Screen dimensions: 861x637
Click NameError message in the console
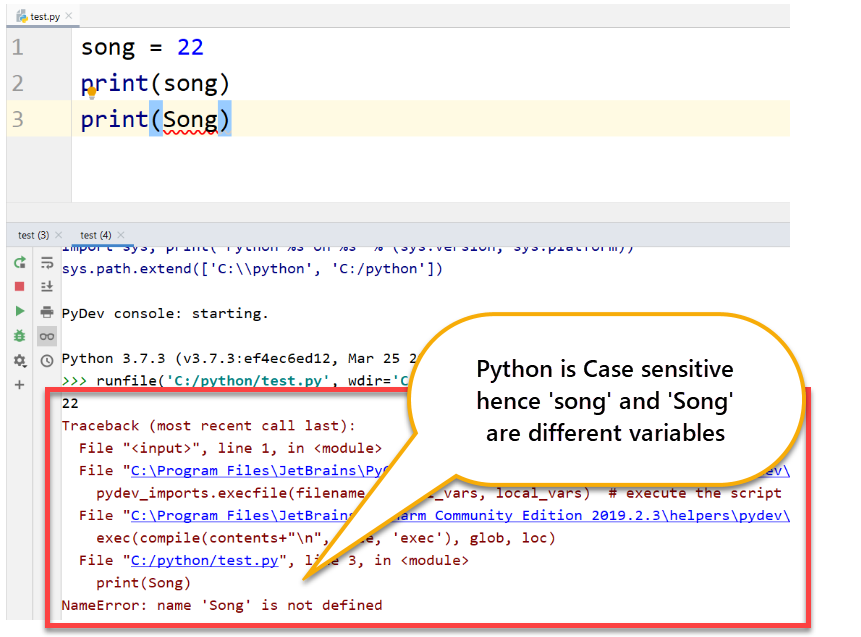[222, 606]
